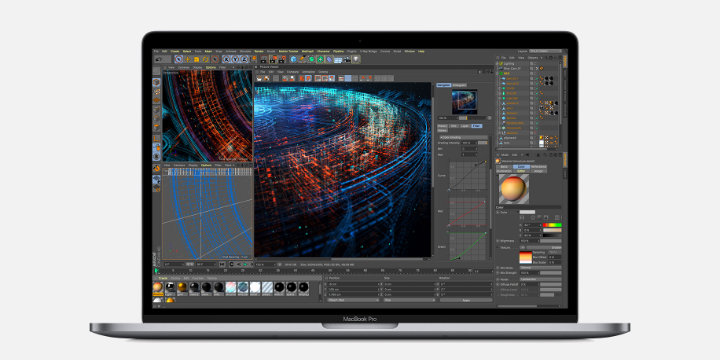Click the Light object icon

tap(356, 59)
